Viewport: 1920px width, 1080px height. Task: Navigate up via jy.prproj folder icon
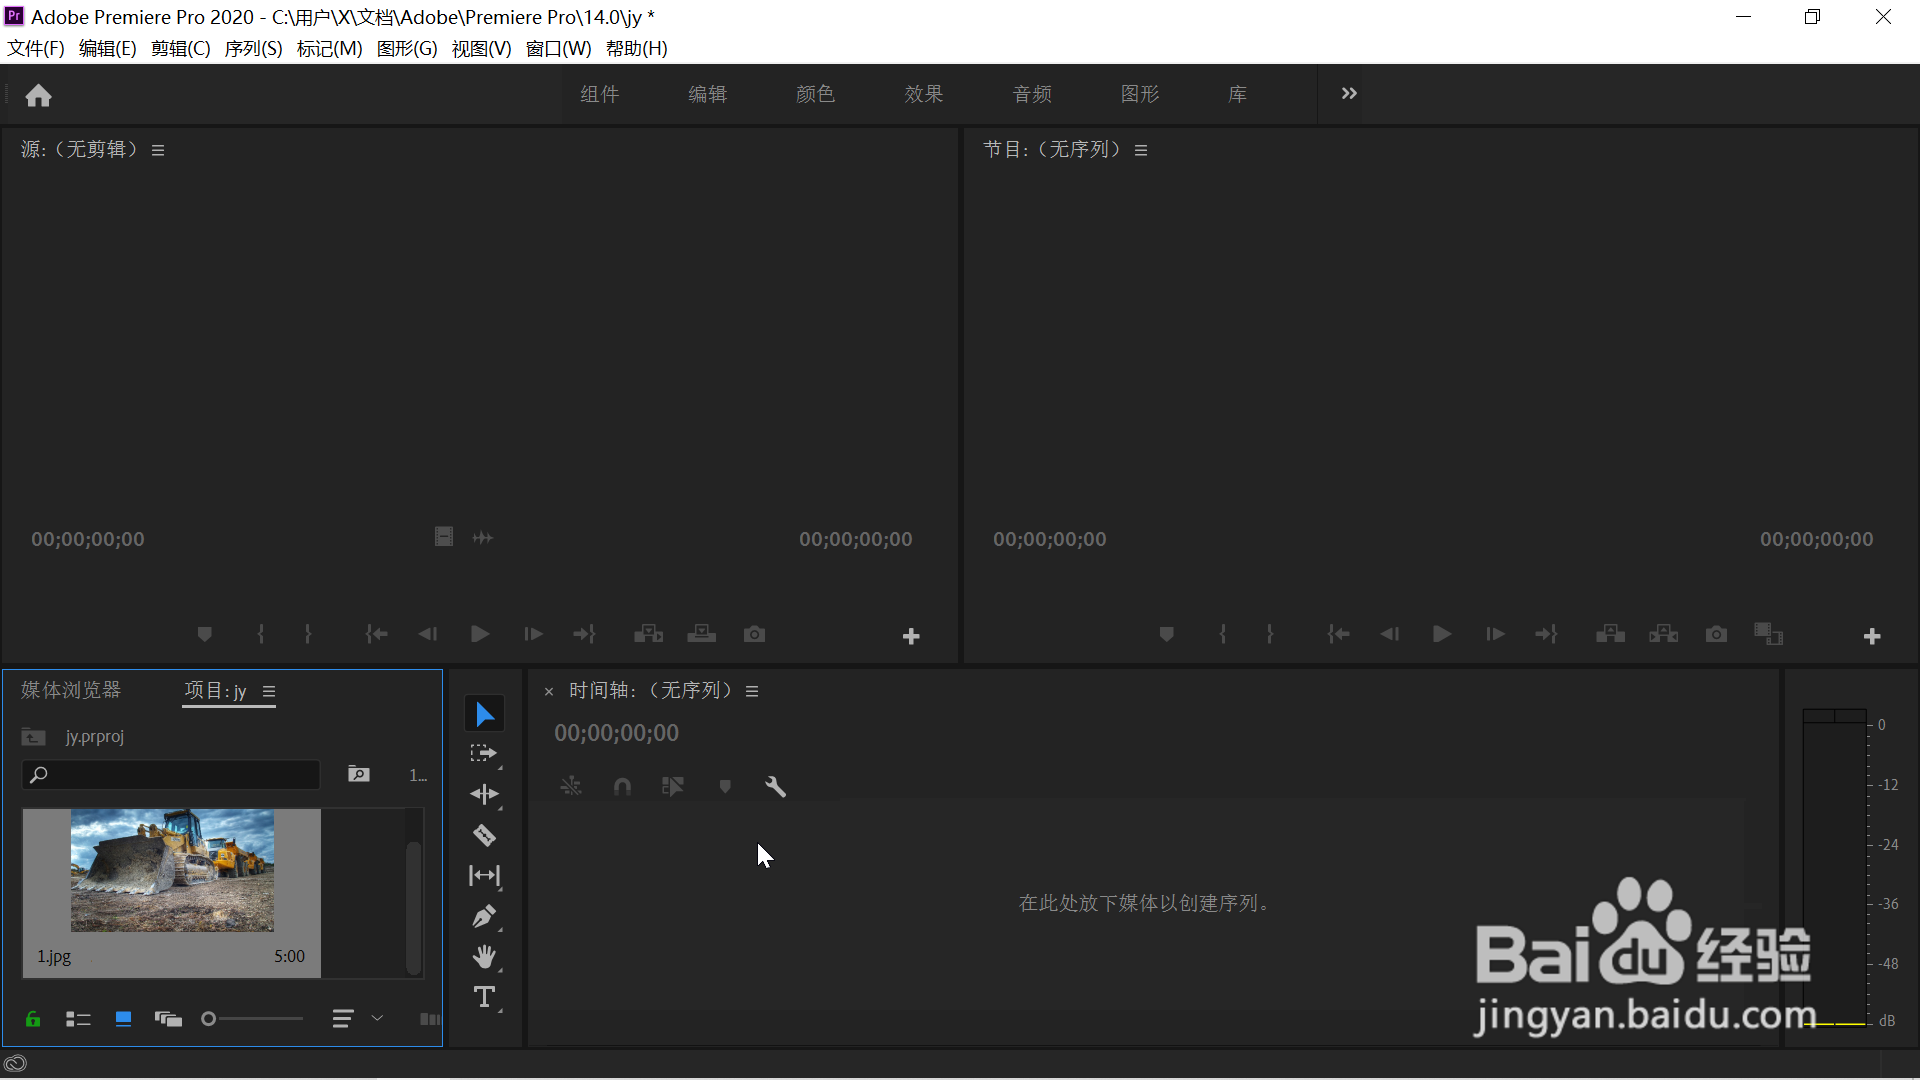pyautogui.click(x=33, y=737)
